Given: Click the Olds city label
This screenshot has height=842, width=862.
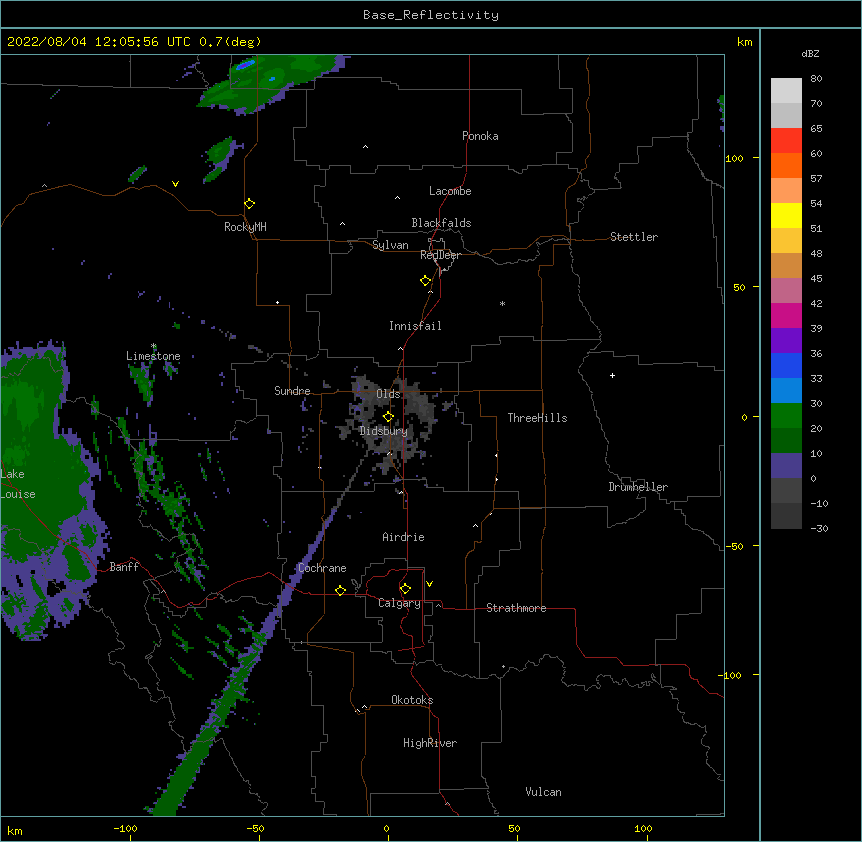Looking at the screenshot, I should (388, 394).
